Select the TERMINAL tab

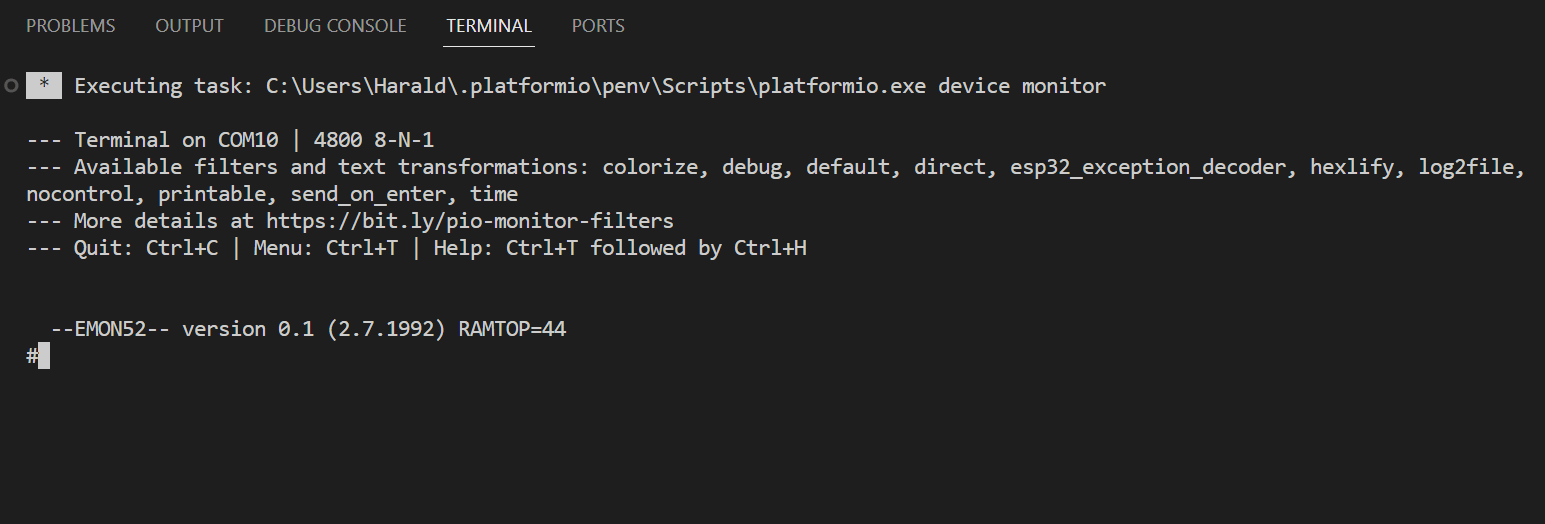489,26
